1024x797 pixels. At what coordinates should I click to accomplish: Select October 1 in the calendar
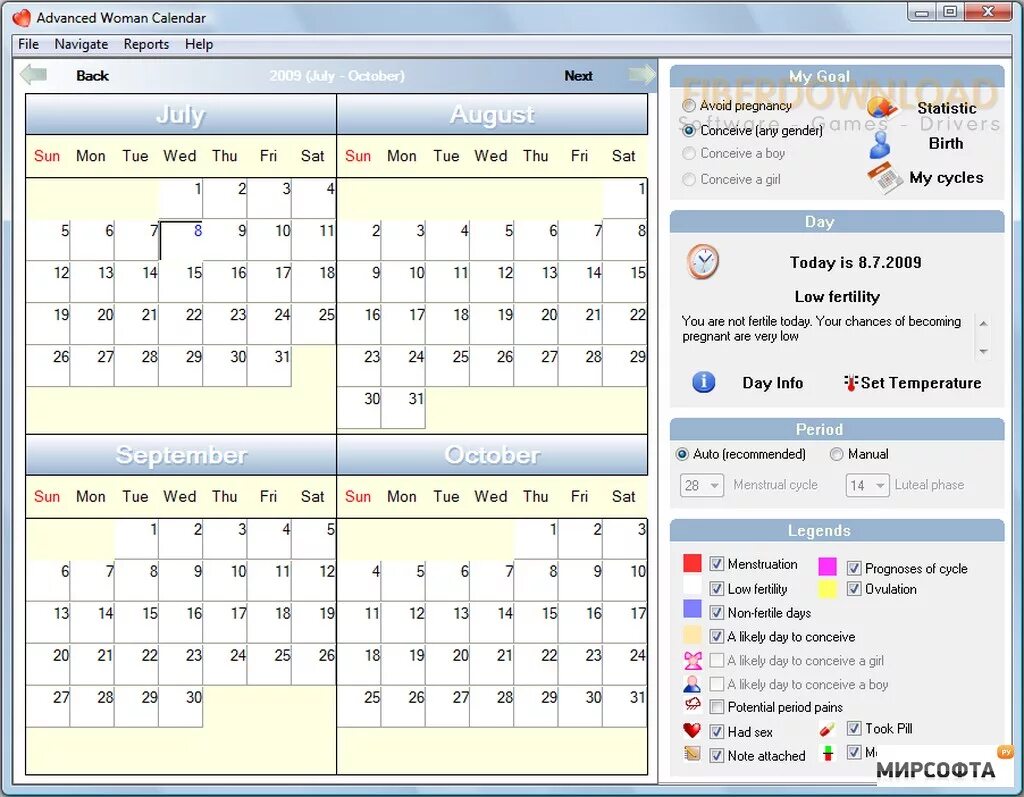tap(536, 538)
